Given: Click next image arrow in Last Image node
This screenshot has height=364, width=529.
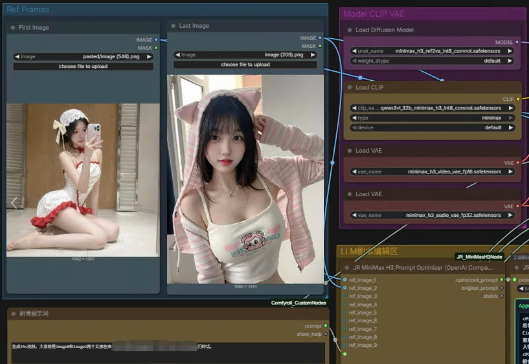Looking at the screenshot, I should (x=313, y=55).
